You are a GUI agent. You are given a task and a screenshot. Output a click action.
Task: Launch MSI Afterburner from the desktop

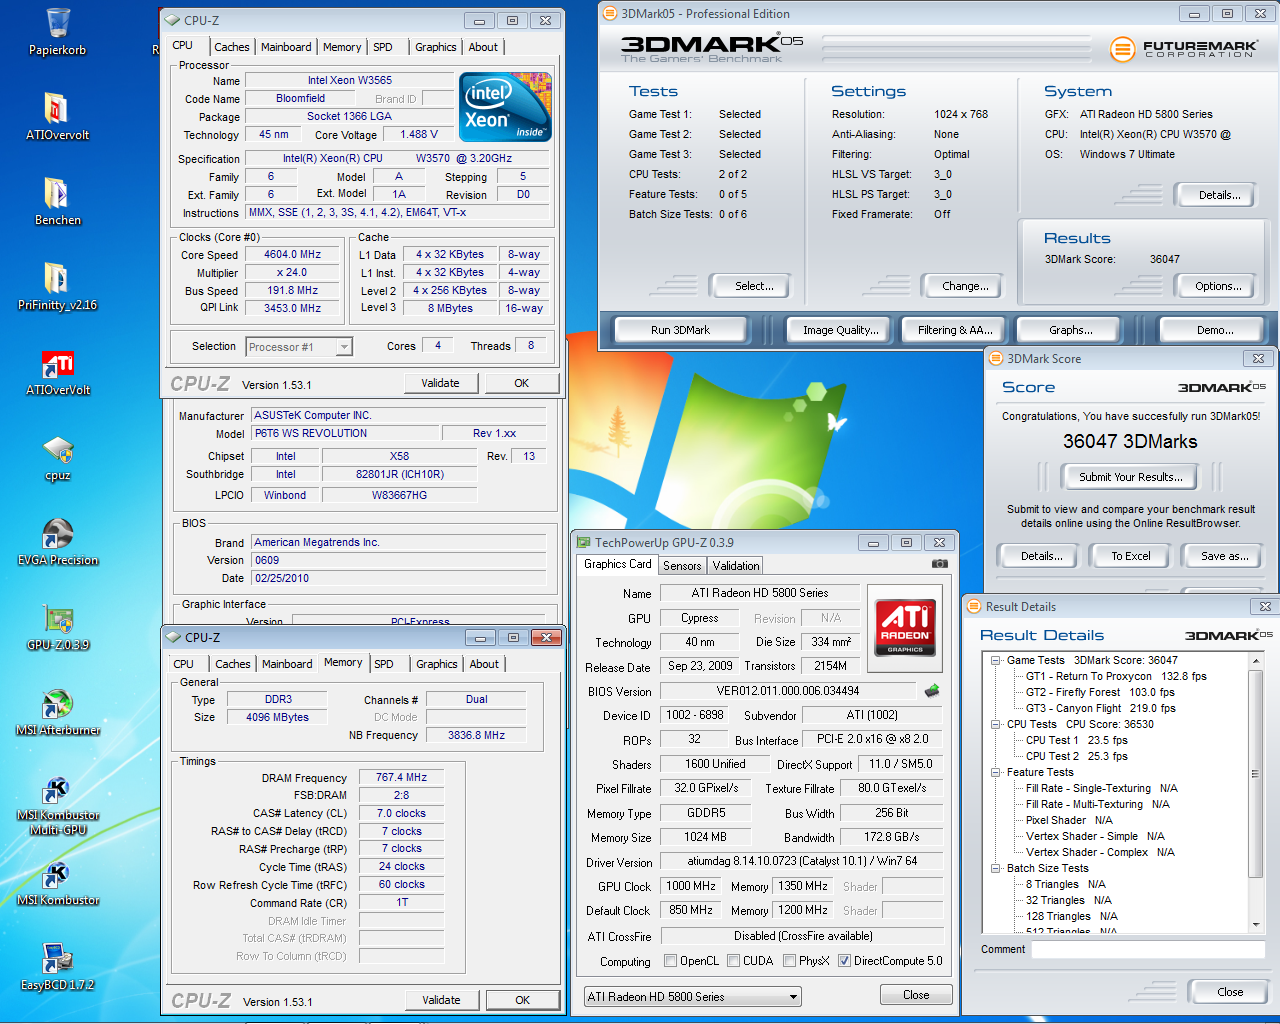point(58,712)
